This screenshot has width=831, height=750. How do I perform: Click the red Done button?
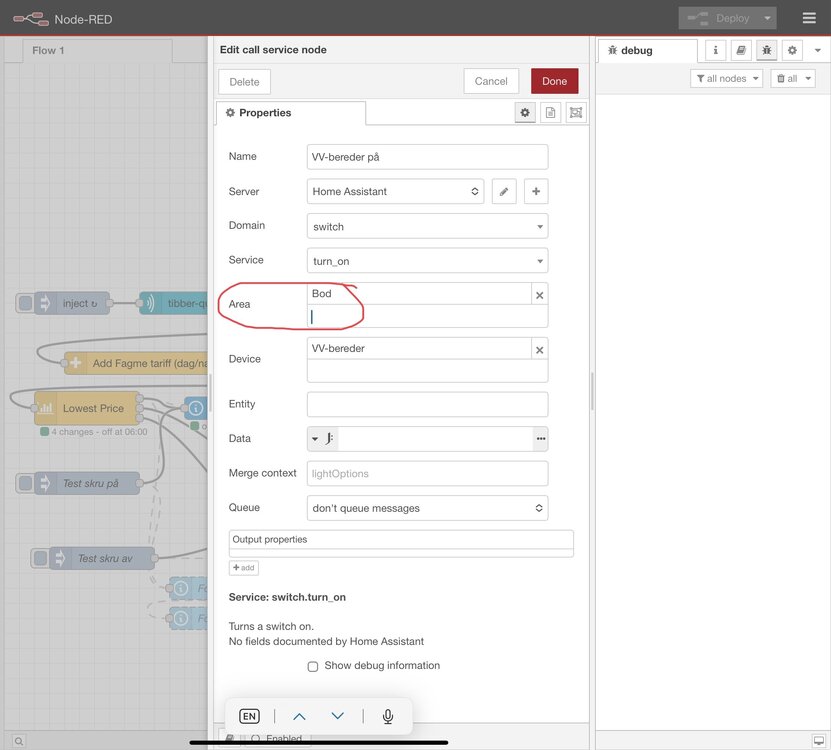tap(554, 81)
